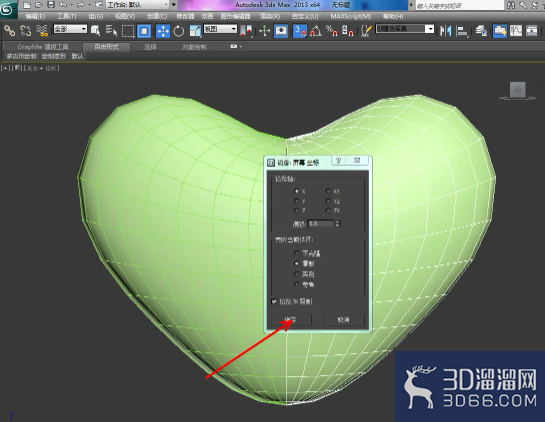
Task: Click the 确定 OK button in Mirror dialog
Action: [x=291, y=319]
